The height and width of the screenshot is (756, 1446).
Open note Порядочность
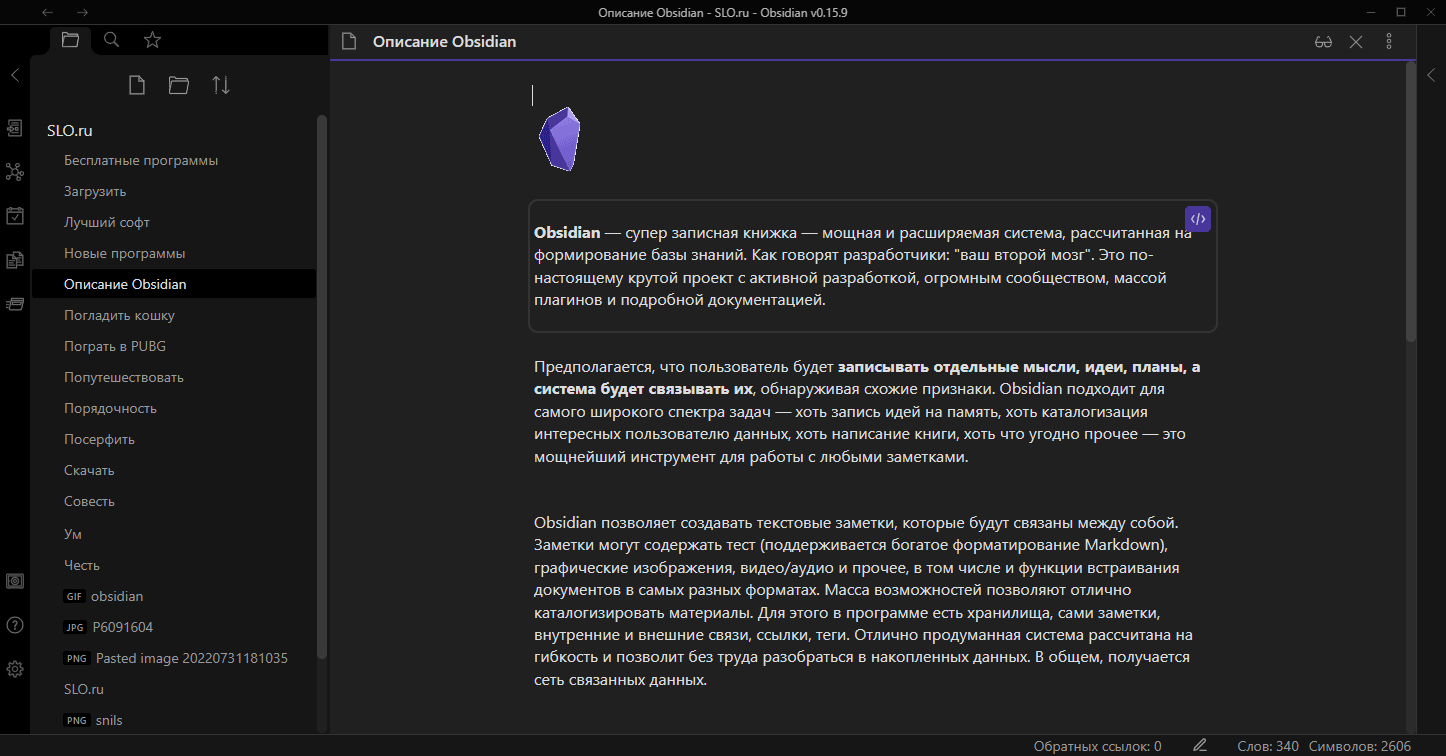coord(174,408)
